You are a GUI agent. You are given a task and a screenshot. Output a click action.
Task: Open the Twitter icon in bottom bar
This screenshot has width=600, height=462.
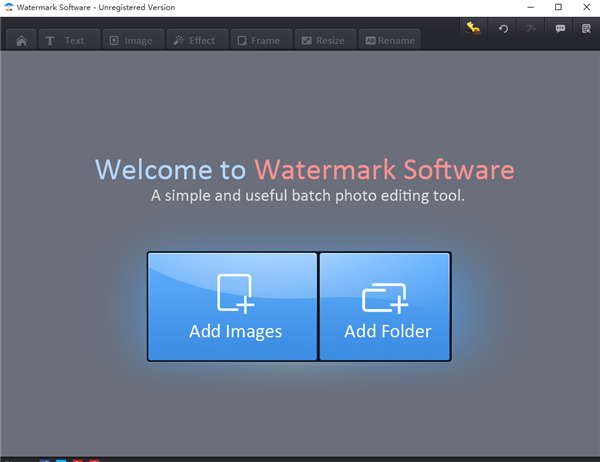tap(61, 460)
